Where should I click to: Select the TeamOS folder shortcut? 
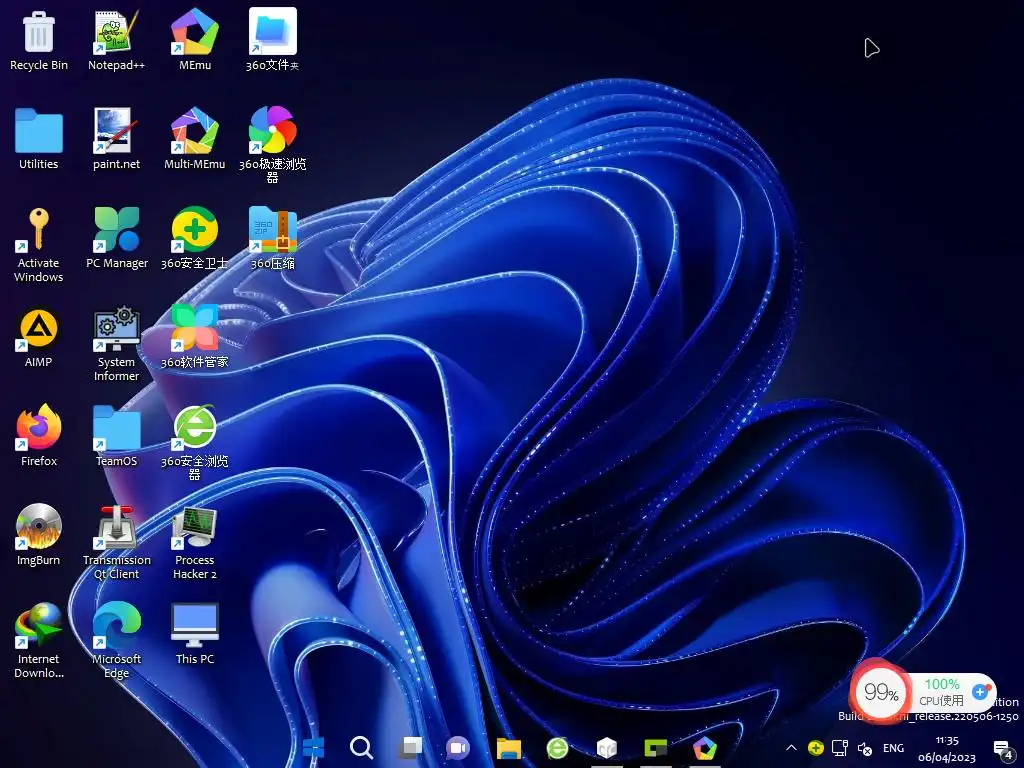116,436
